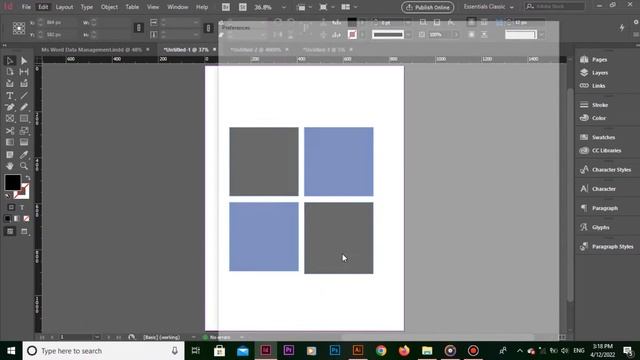
Task: Set formatting affects container
Action: click(11, 207)
